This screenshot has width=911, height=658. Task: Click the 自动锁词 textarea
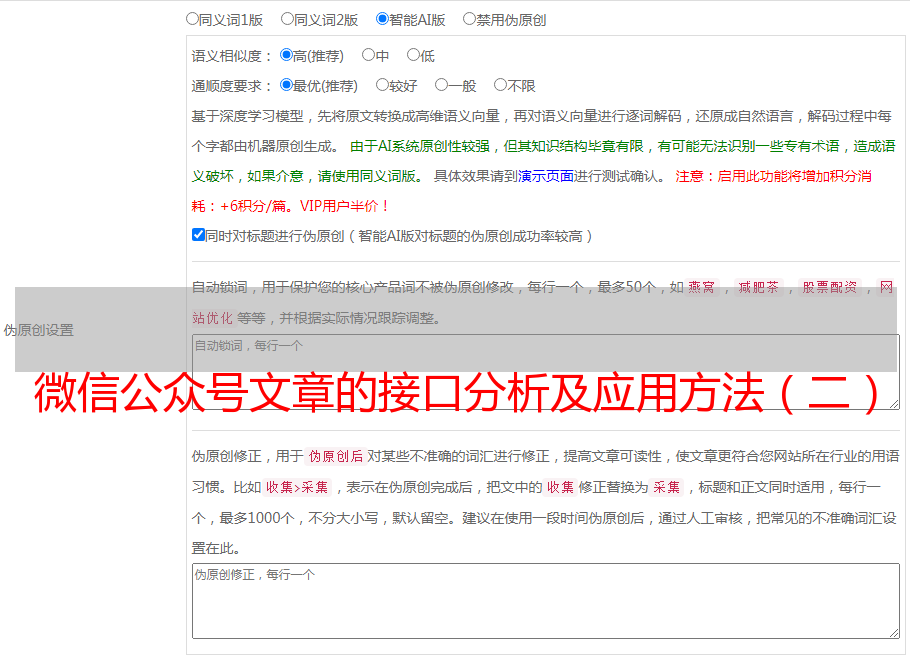tap(546, 372)
